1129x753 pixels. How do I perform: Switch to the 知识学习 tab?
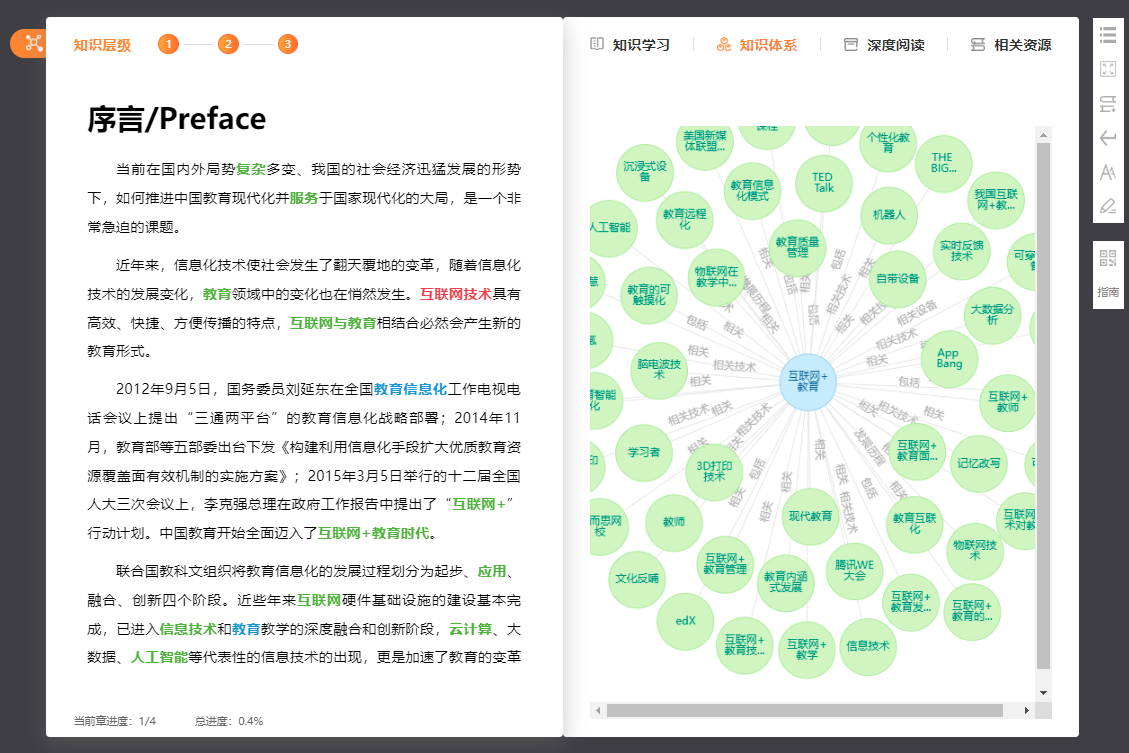pos(630,45)
